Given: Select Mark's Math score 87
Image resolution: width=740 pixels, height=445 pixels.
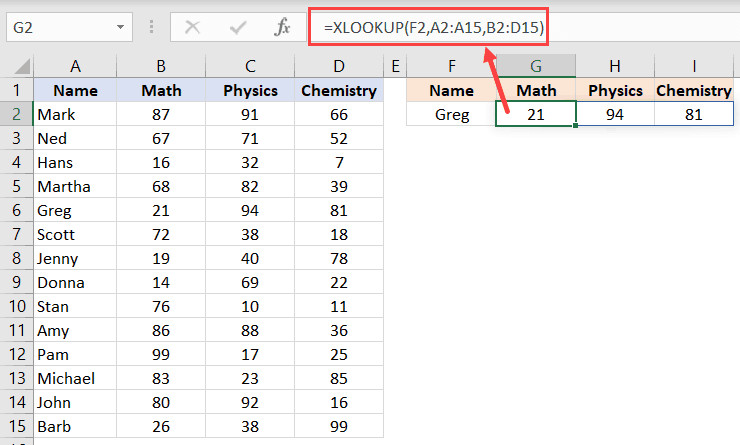Looking at the screenshot, I should pyautogui.click(x=161, y=114).
